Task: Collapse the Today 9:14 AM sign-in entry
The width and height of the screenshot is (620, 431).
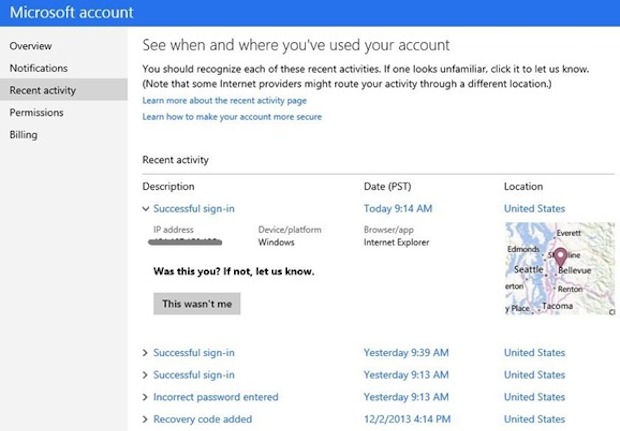Action: pyautogui.click(x=147, y=209)
